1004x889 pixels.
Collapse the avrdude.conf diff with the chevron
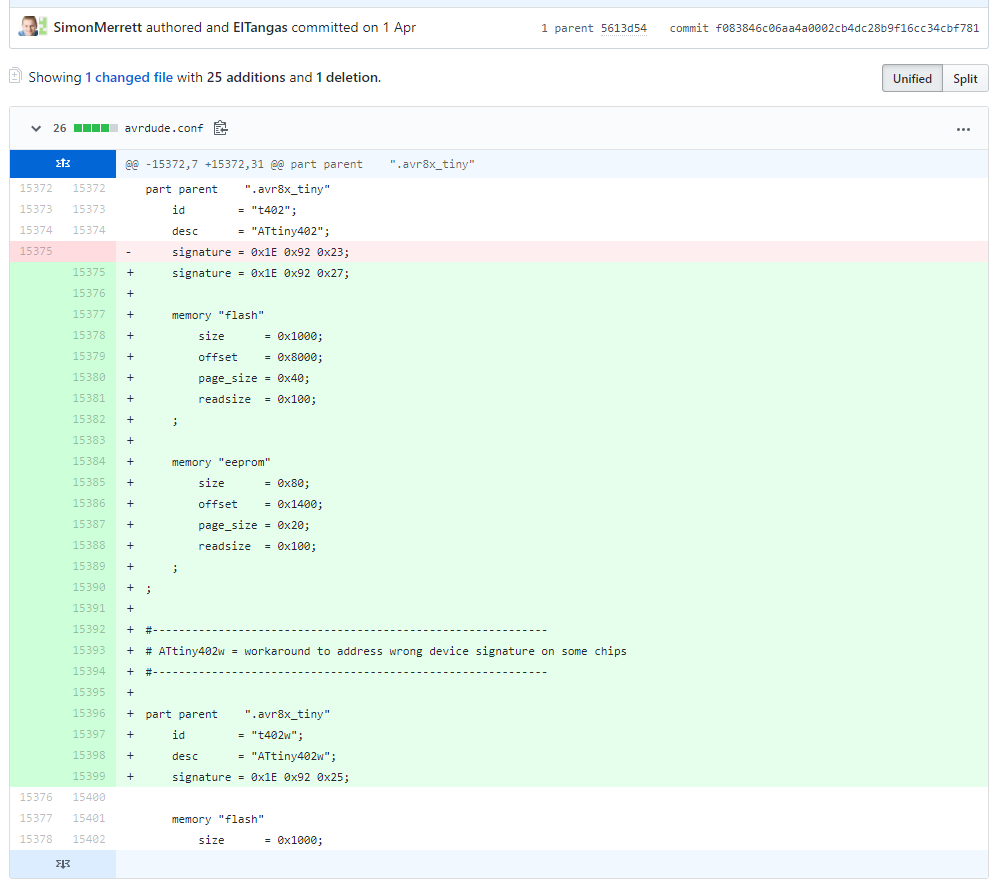(36, 128)
